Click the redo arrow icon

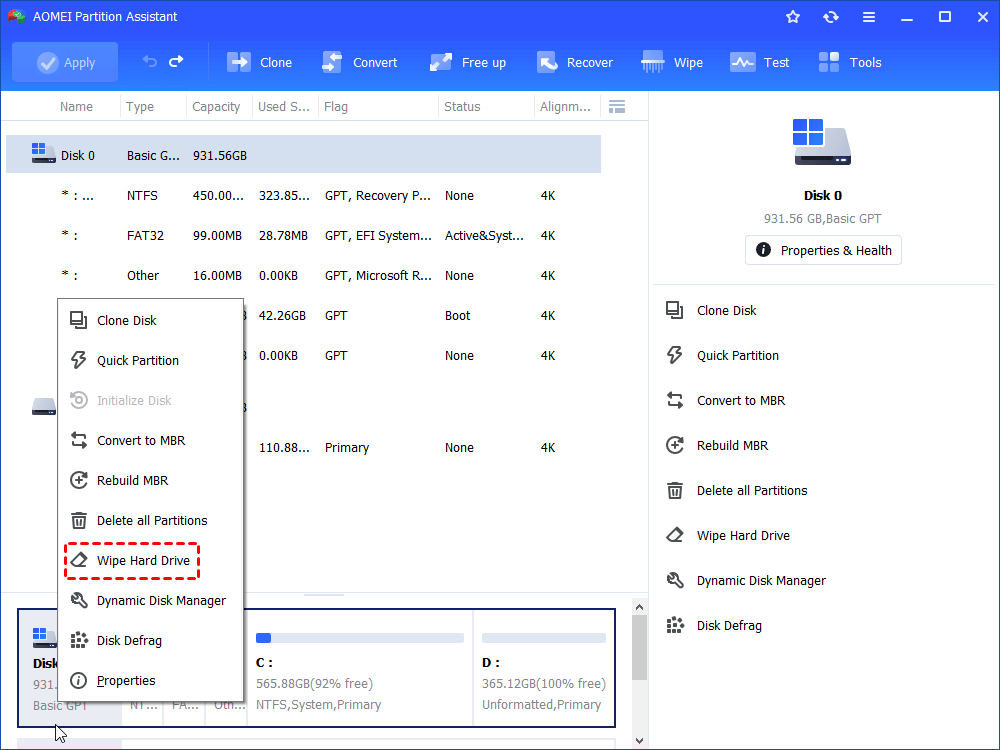(x=176, y=62)
